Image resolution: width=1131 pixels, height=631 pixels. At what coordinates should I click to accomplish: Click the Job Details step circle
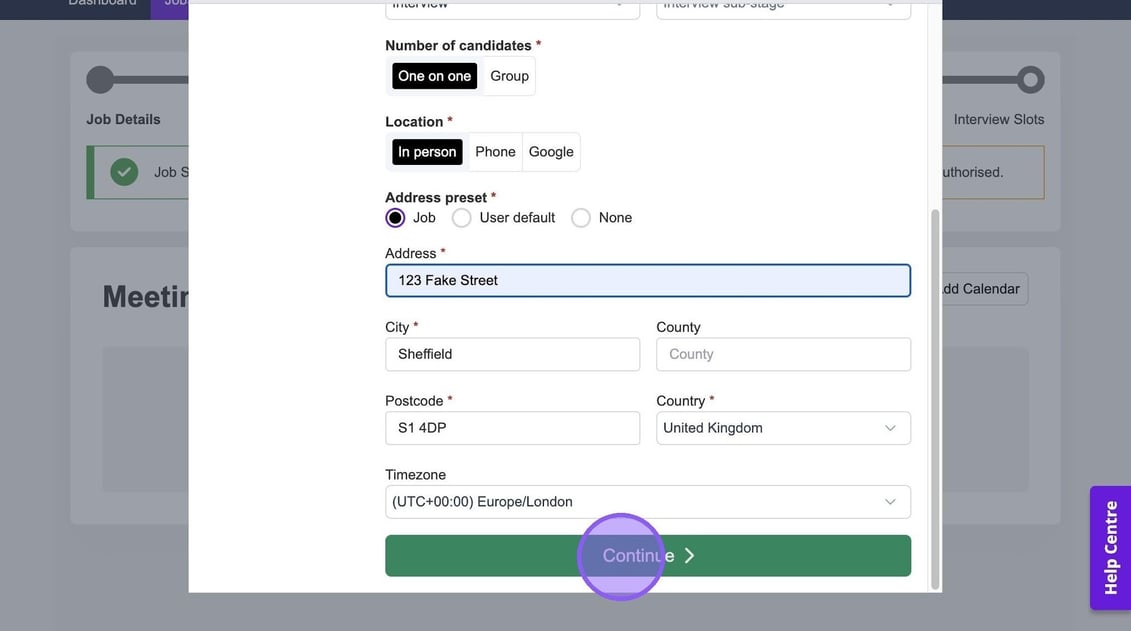tap(100, 80)
